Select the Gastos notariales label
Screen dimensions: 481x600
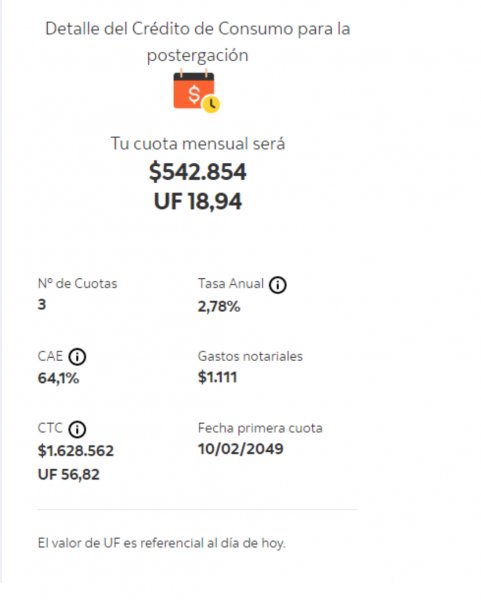(x=250, y=356)
